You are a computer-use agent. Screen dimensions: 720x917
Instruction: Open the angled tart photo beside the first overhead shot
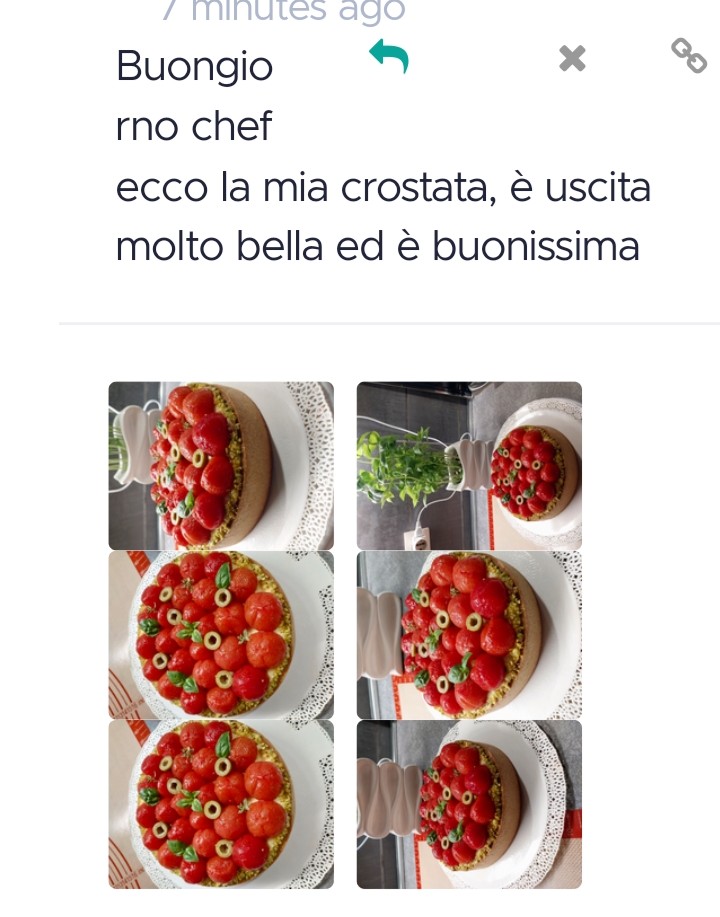click(469, 635)
